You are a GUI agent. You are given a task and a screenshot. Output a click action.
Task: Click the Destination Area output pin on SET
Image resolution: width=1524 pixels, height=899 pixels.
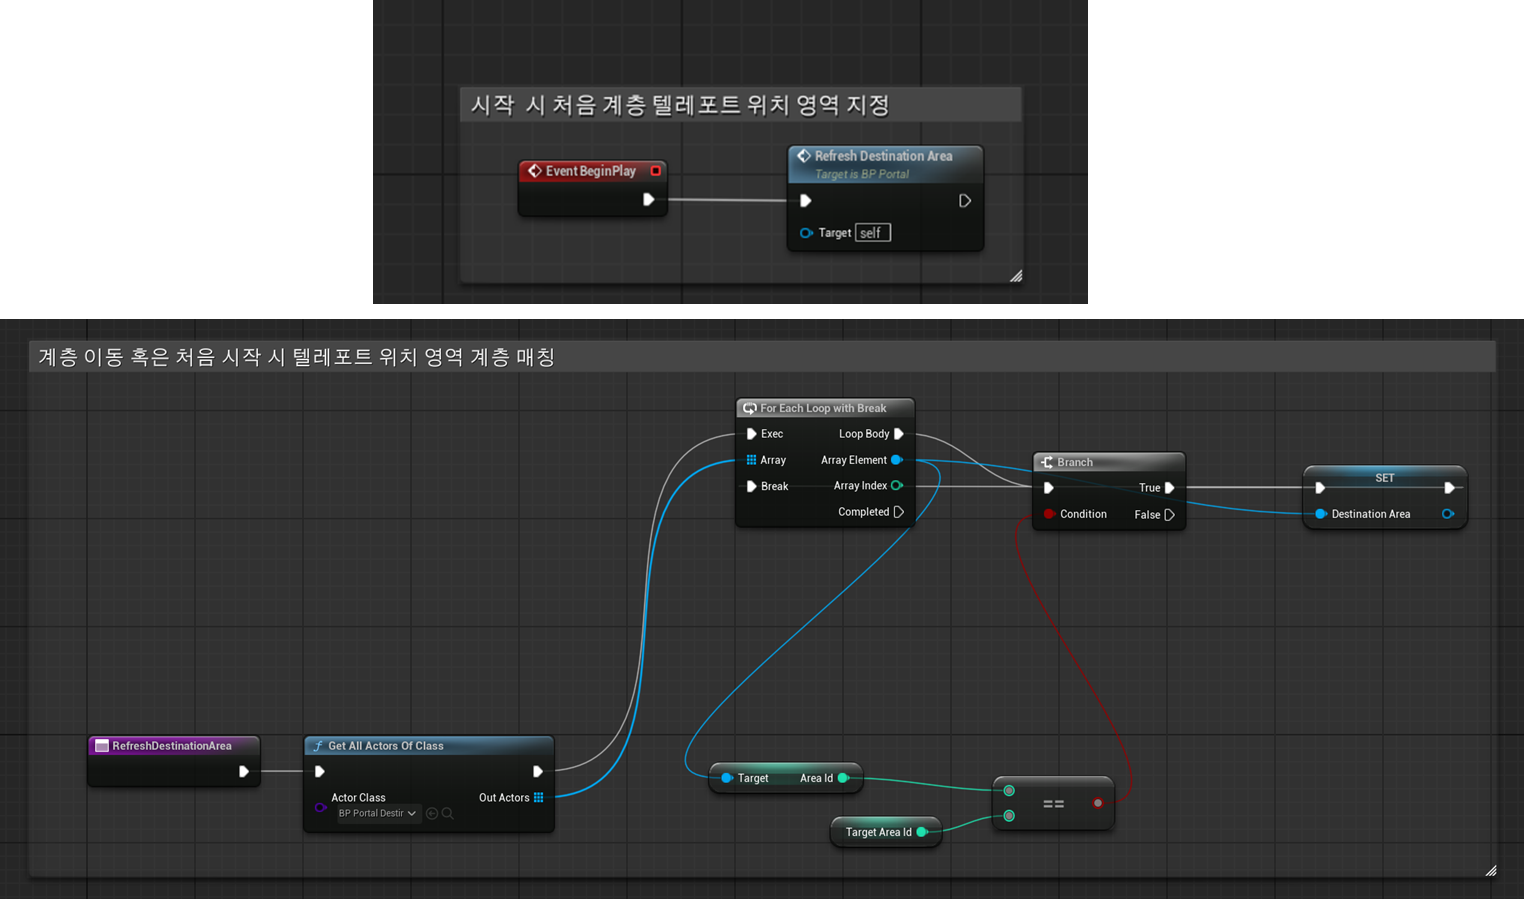pos(1447,514)
